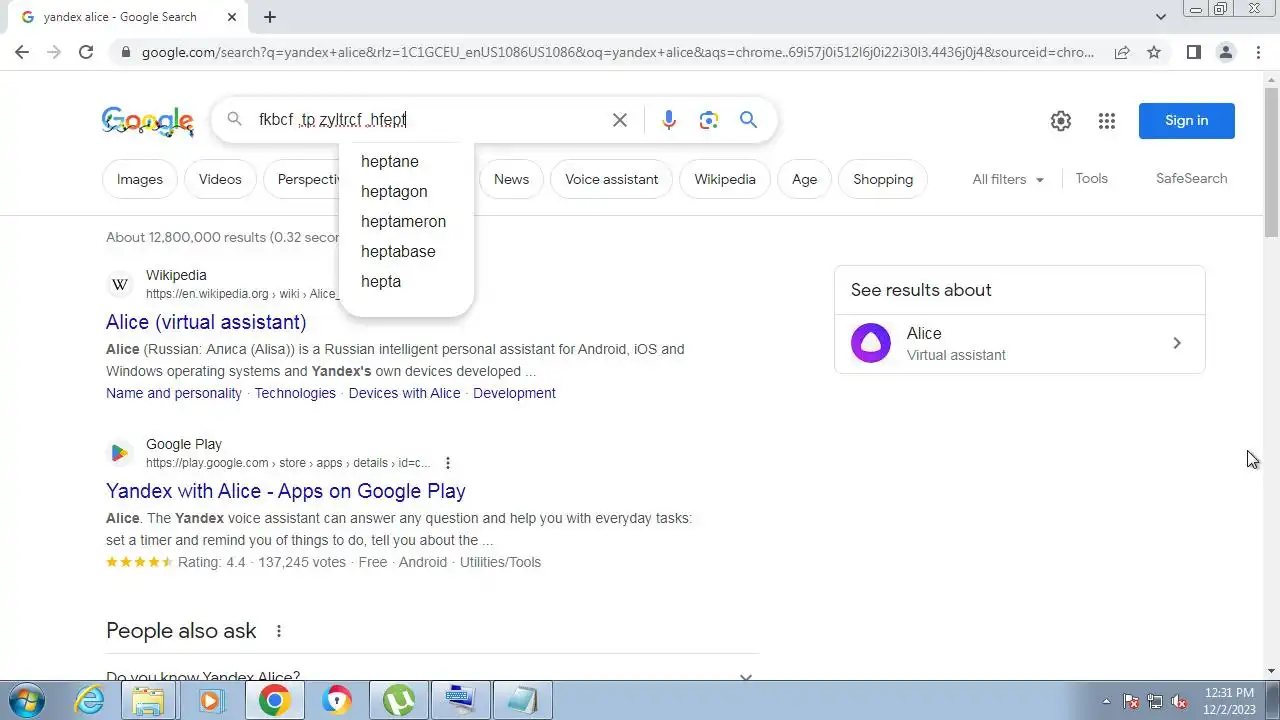Image resolution: width=1280 pixels, height=720 pixels.
Task: Click the share page icon in address bar
Action: coord(1122,52)
